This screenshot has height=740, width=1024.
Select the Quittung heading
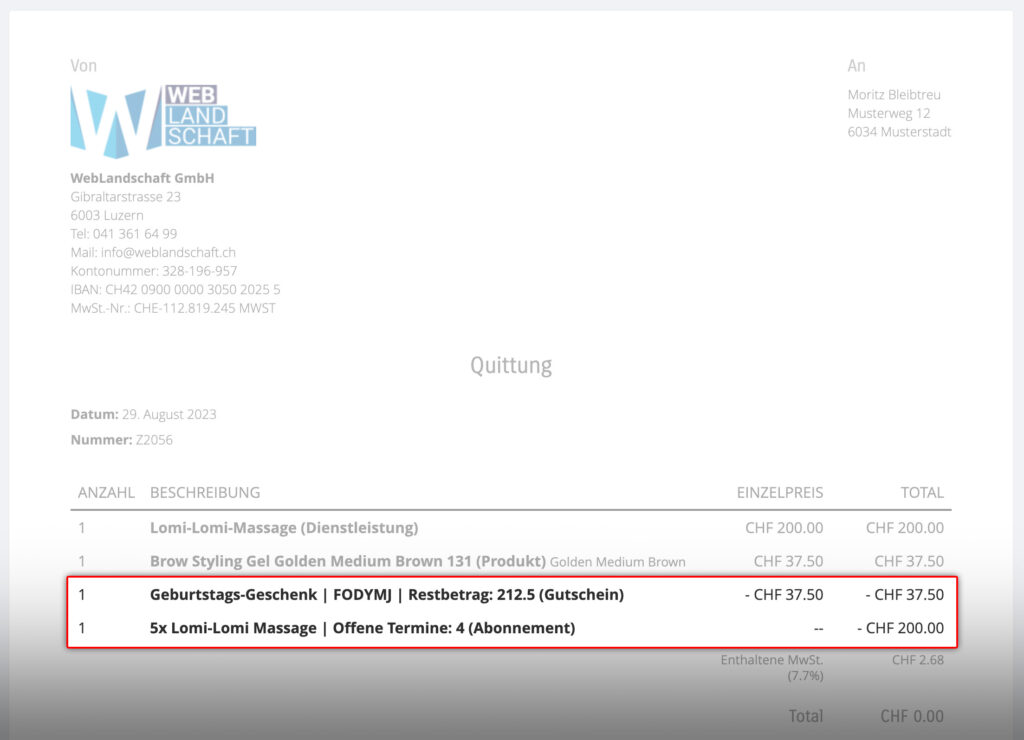click(511, 366)
